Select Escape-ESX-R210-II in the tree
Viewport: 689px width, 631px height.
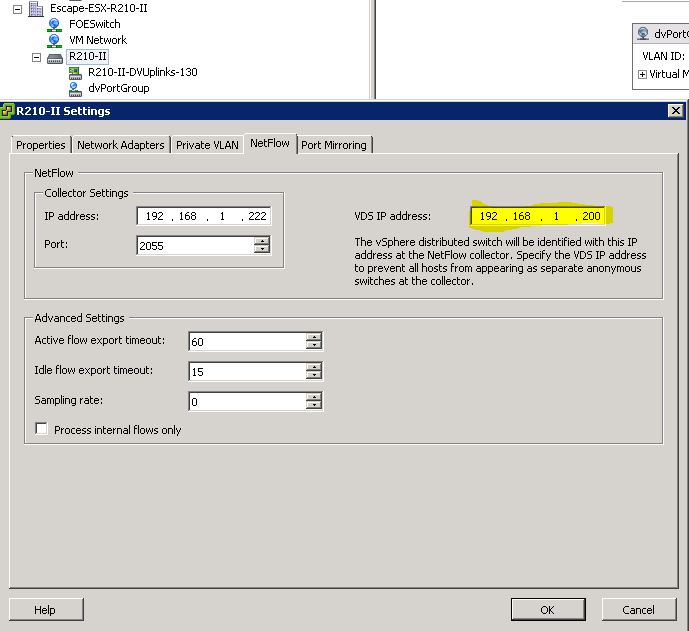(98, 8)
